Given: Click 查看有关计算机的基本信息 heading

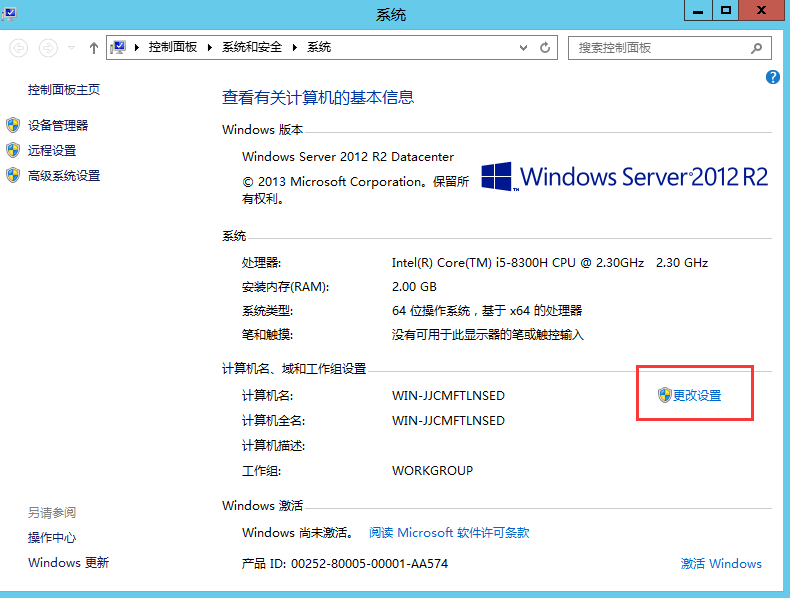Looking at the screenshot, I should point(318,97).
